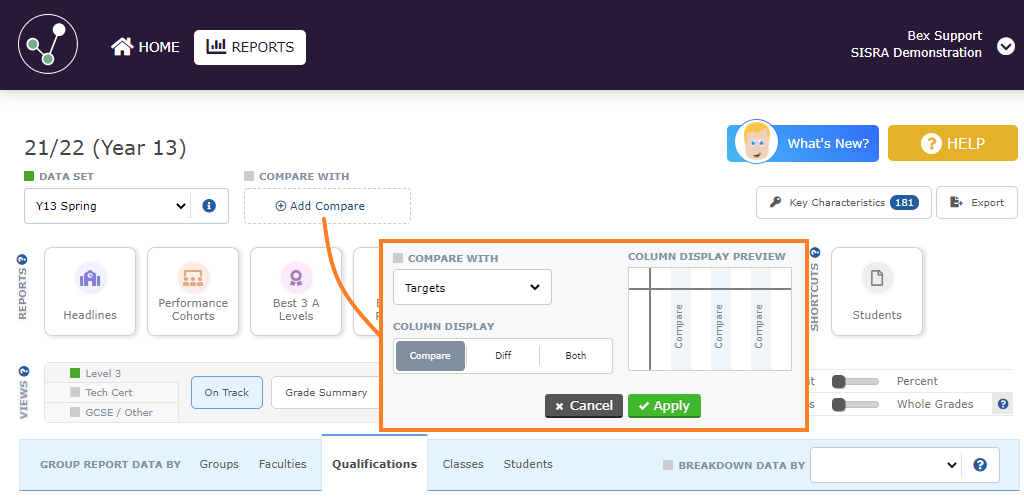Open the Key Characteristics panel
Screen dimensions: 1024x498
pyautogui.click(x=844, y=202)
